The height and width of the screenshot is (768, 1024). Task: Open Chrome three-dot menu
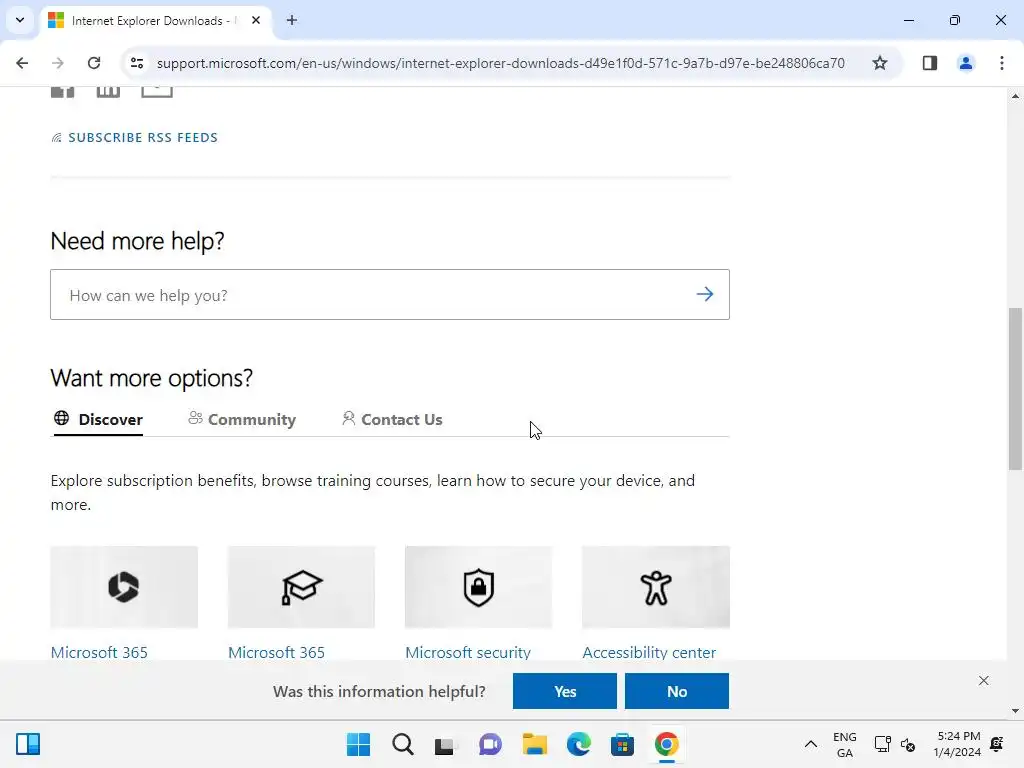pyautogui.click(x=1002, y=63)
